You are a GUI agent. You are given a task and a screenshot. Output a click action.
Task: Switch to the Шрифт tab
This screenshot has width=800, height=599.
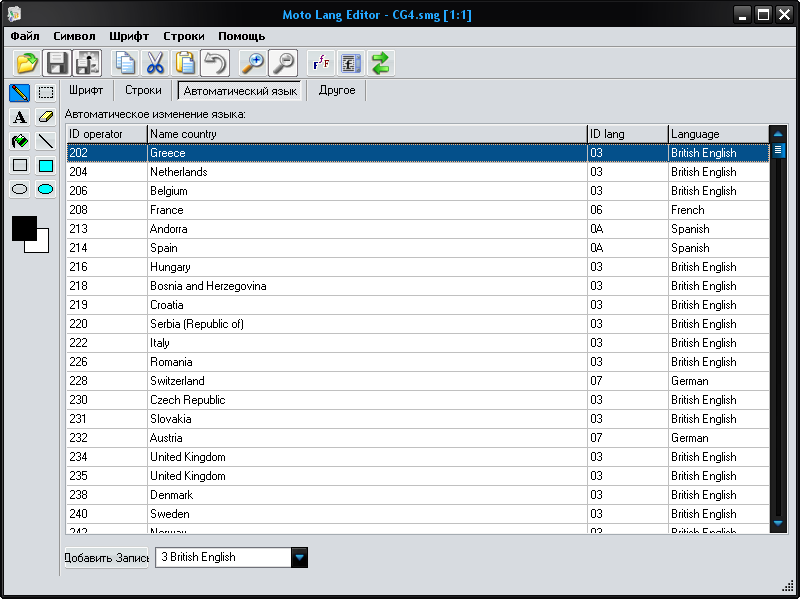86,90
